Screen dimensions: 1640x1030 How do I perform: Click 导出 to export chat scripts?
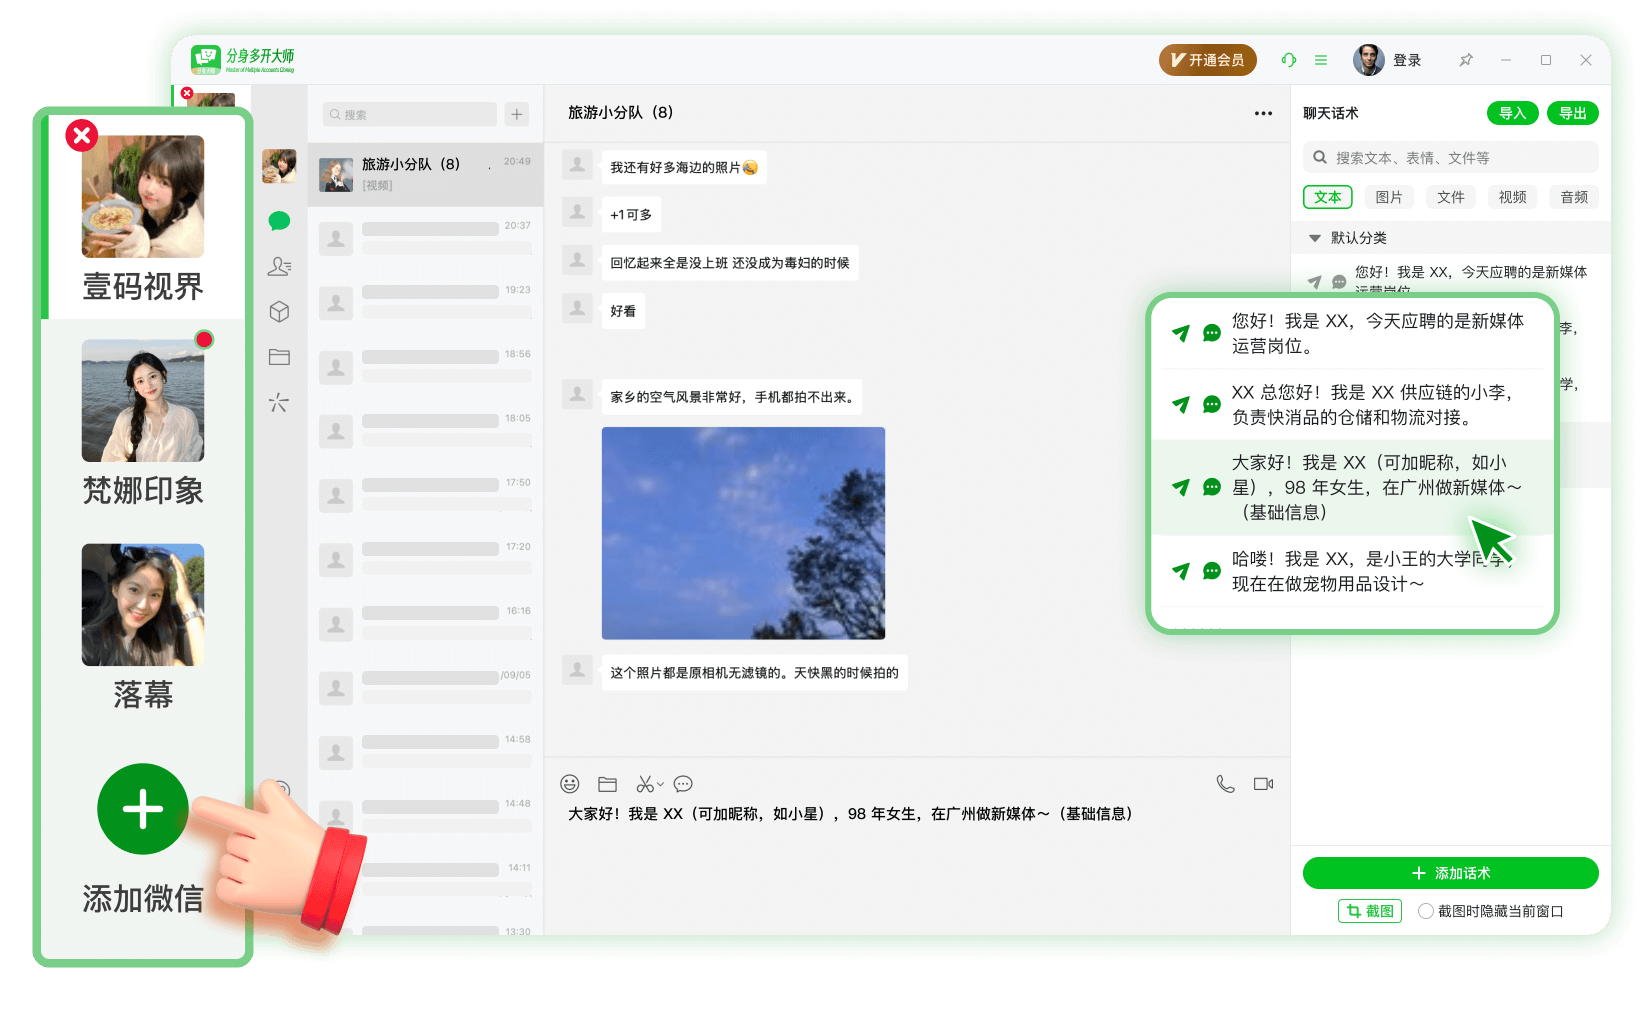pos(1572,113)
